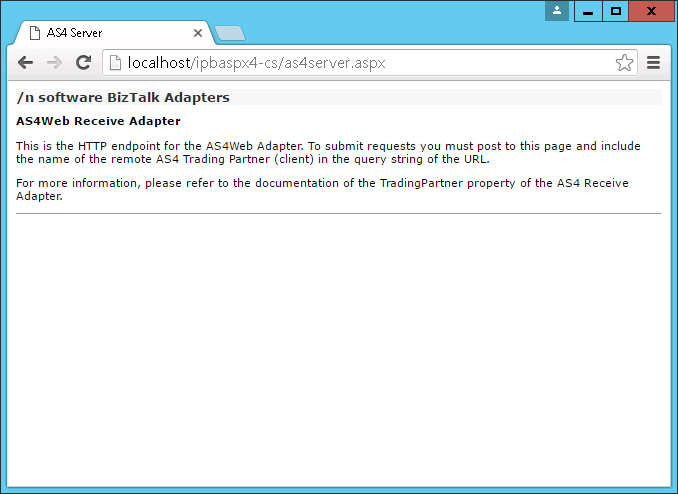Open a new tab
Screen dimensions: 678x494
(230, 33)
